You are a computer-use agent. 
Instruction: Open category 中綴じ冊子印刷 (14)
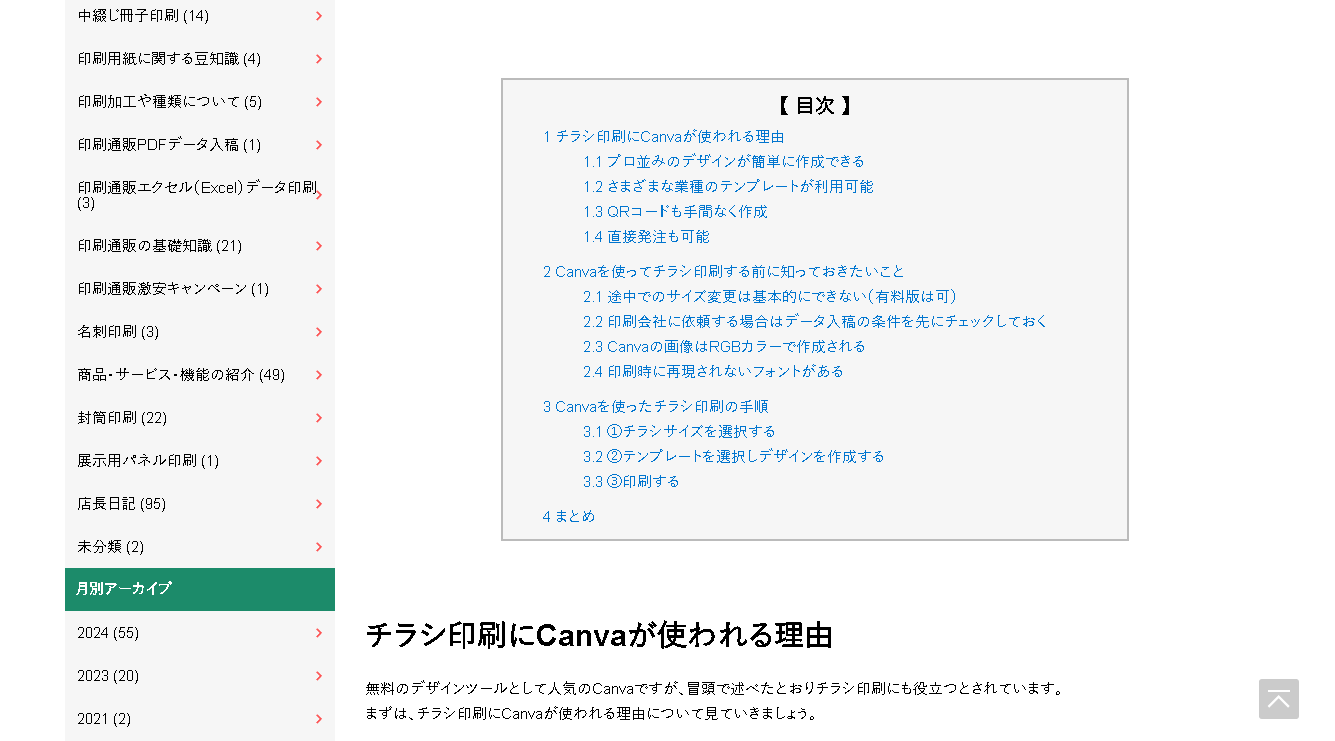click(200, 16)
